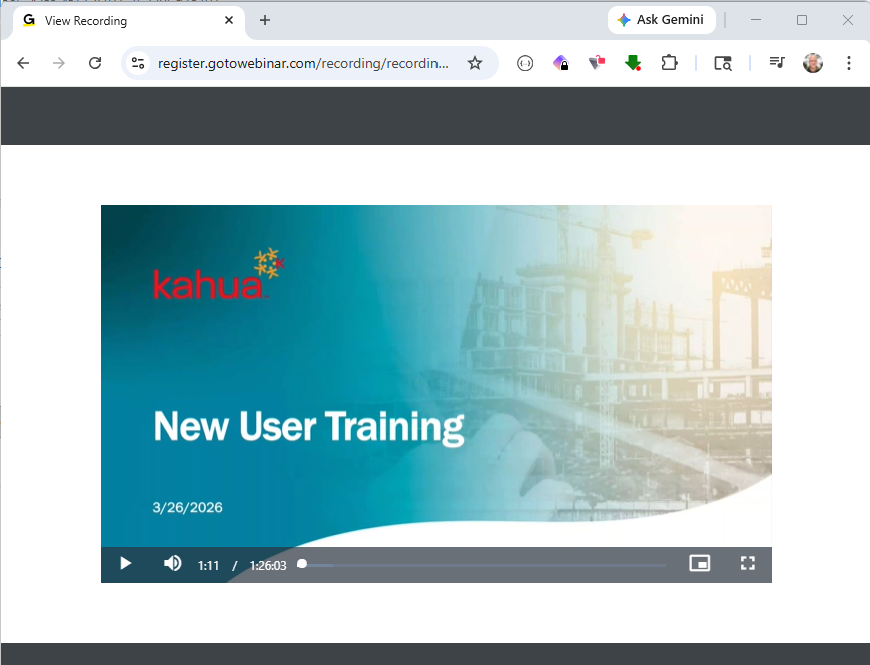This screenshot has width=870, height=665.
Task: Open Chrome's media playback controls
Action: (x=777, y=62)
